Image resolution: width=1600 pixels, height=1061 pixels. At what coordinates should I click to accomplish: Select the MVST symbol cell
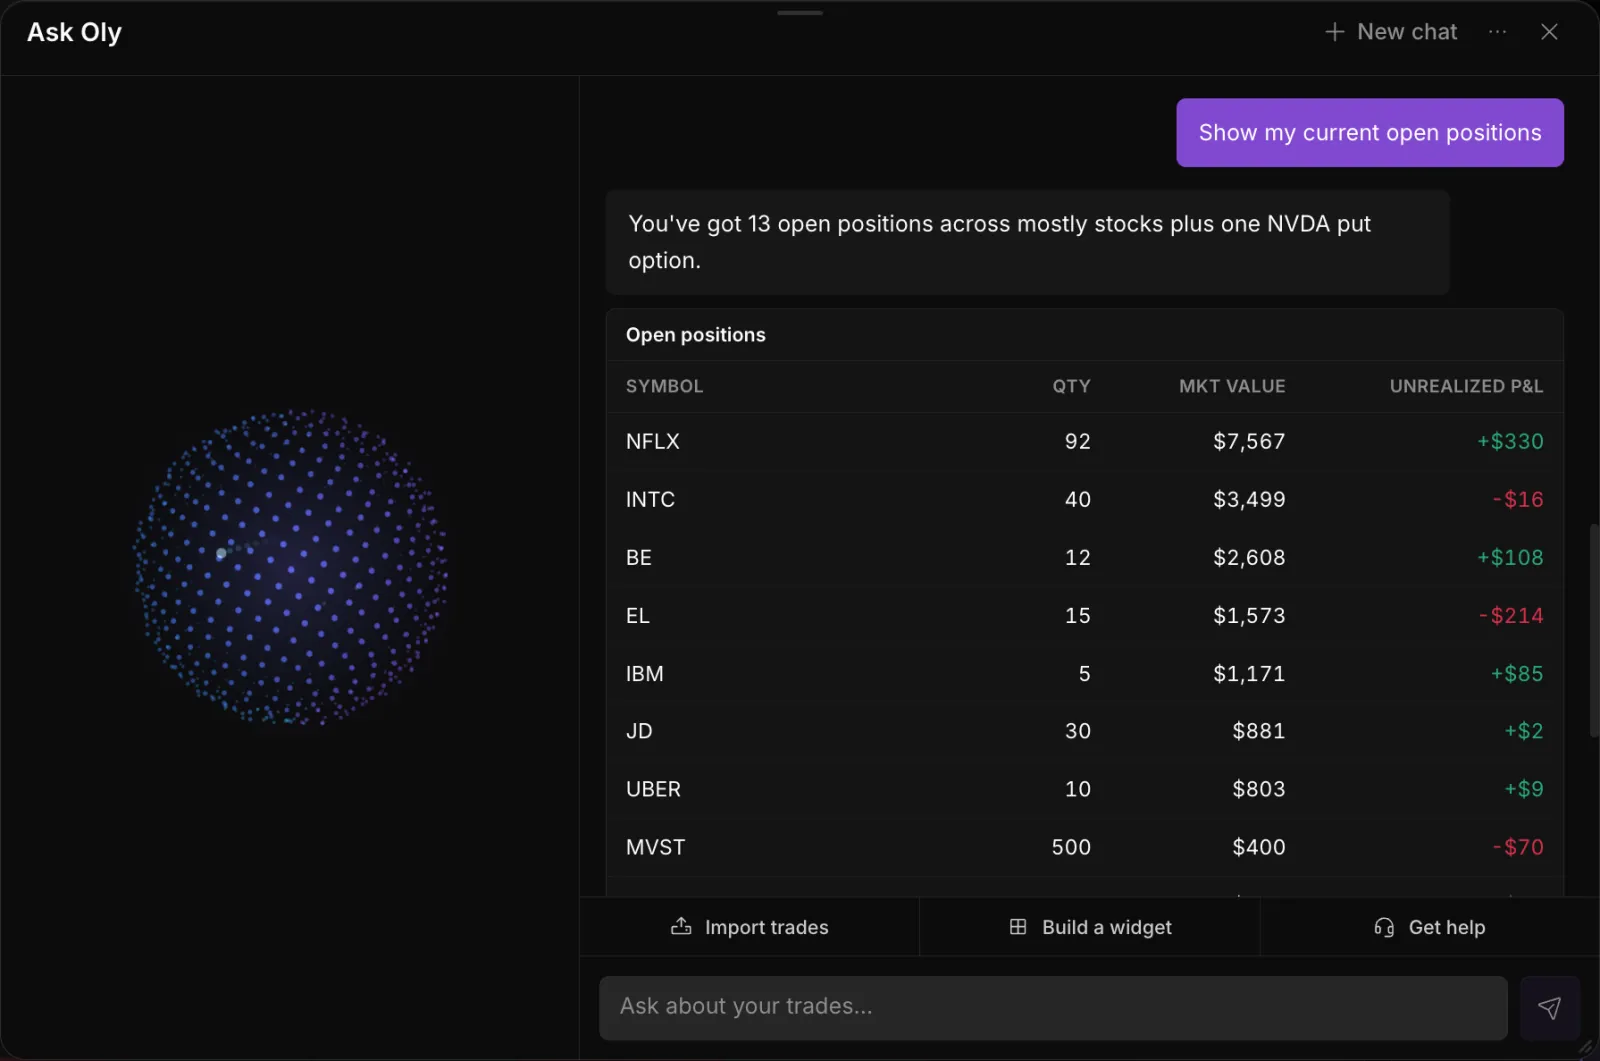tap(656, 847)
